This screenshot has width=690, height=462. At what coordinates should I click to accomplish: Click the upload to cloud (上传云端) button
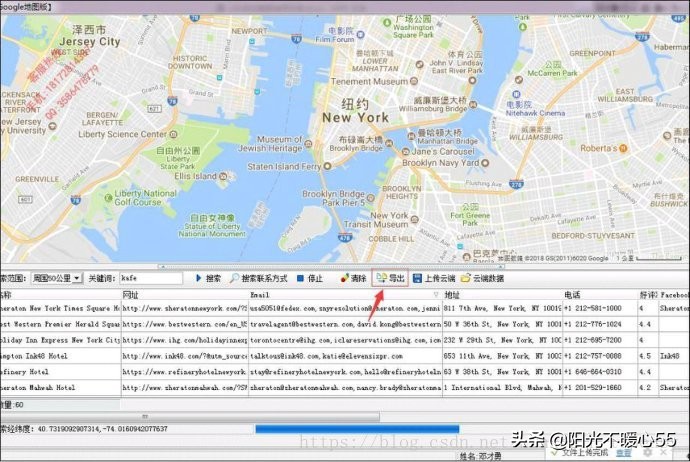pyautogui.click(x=434, y=278)
